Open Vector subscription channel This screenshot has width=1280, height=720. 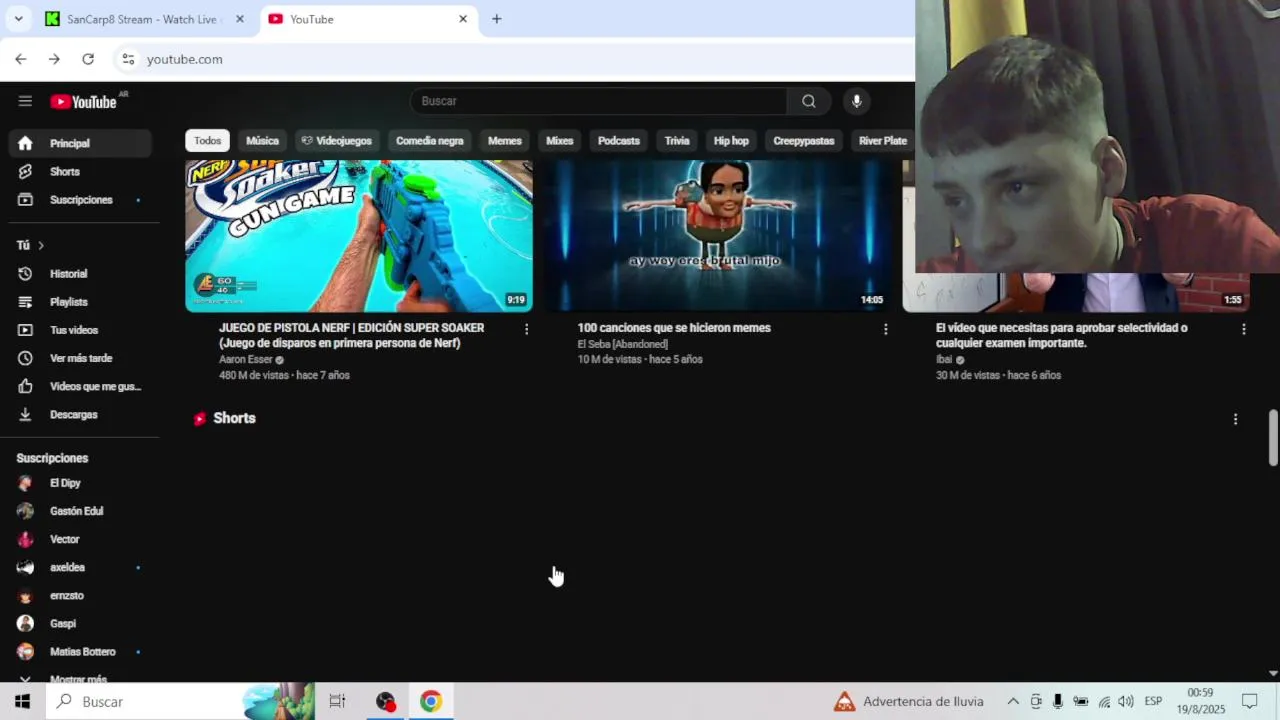[80, 539]
